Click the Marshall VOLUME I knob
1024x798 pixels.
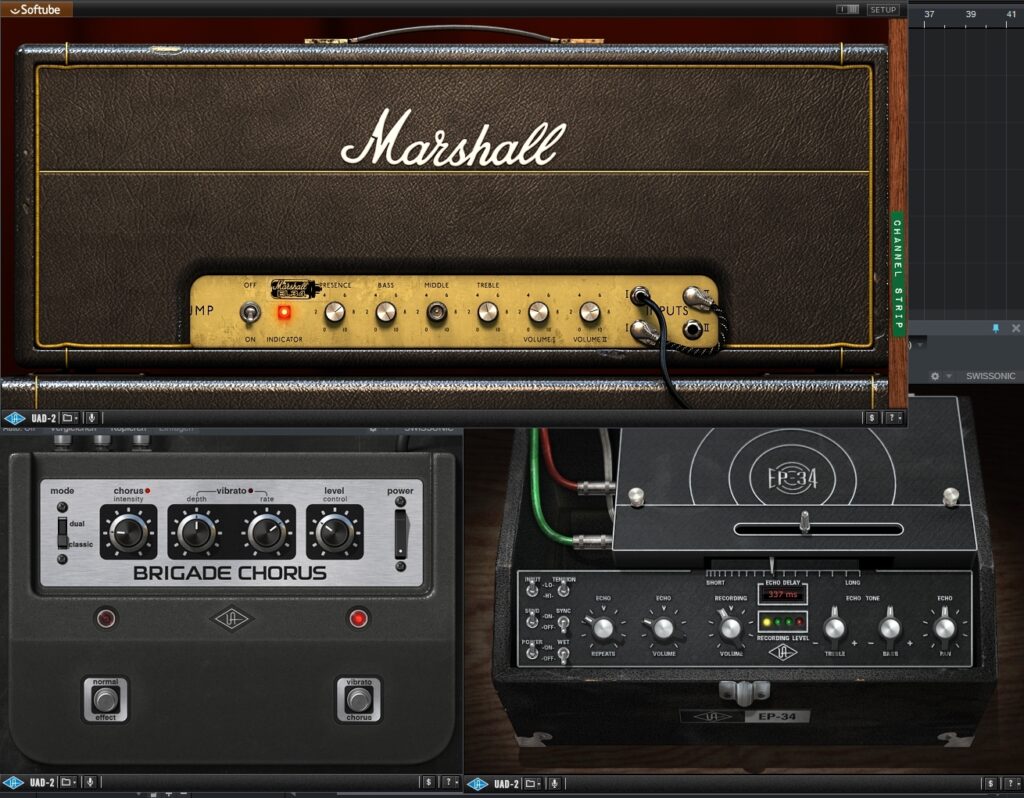pos(538,312)
